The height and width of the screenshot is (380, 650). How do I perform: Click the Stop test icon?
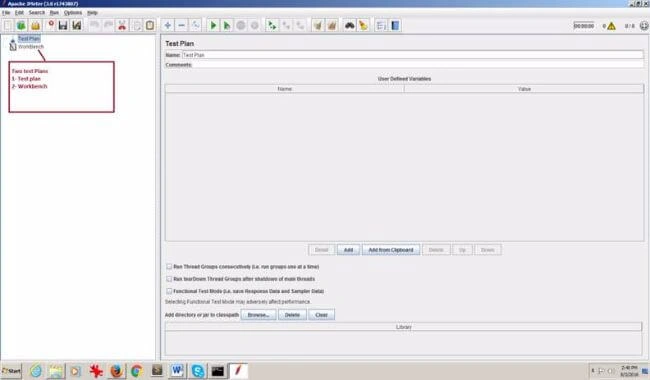[241, 26]
